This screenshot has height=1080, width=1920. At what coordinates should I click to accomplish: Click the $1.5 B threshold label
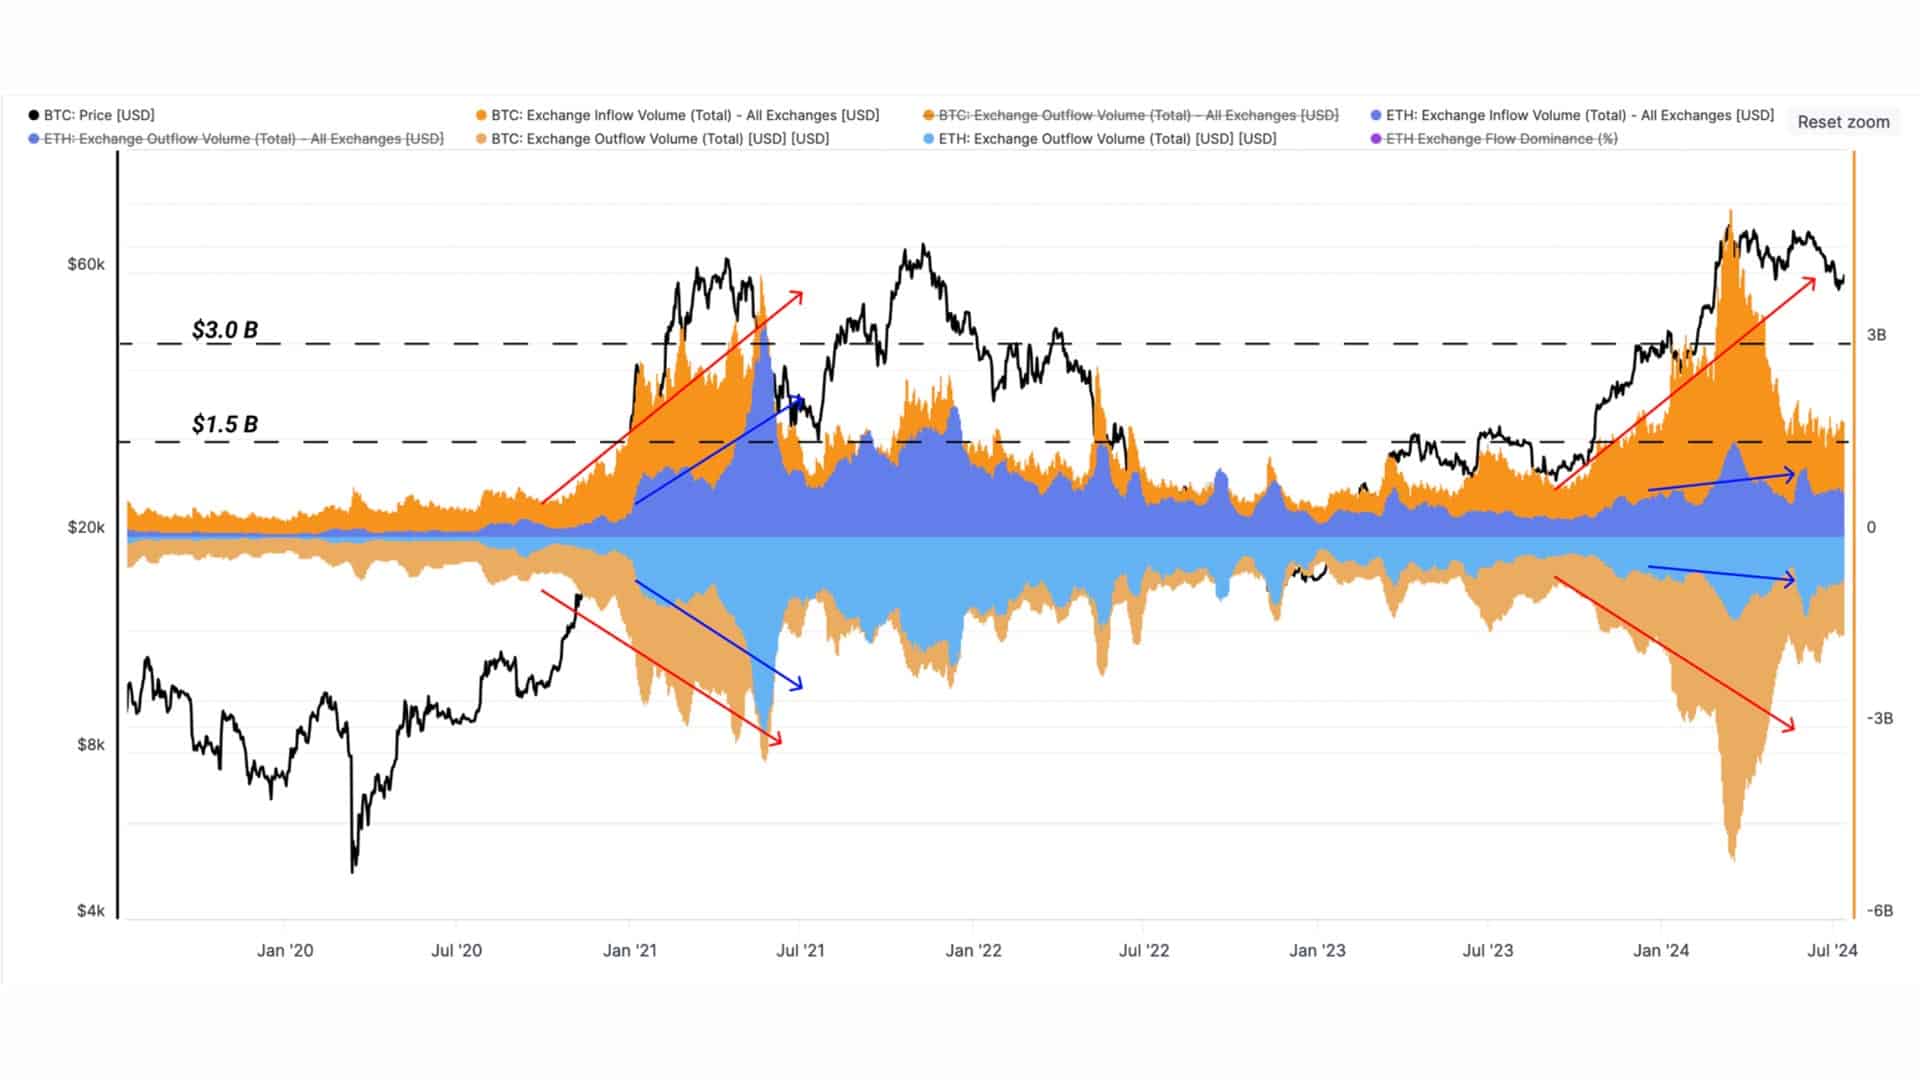225,424
